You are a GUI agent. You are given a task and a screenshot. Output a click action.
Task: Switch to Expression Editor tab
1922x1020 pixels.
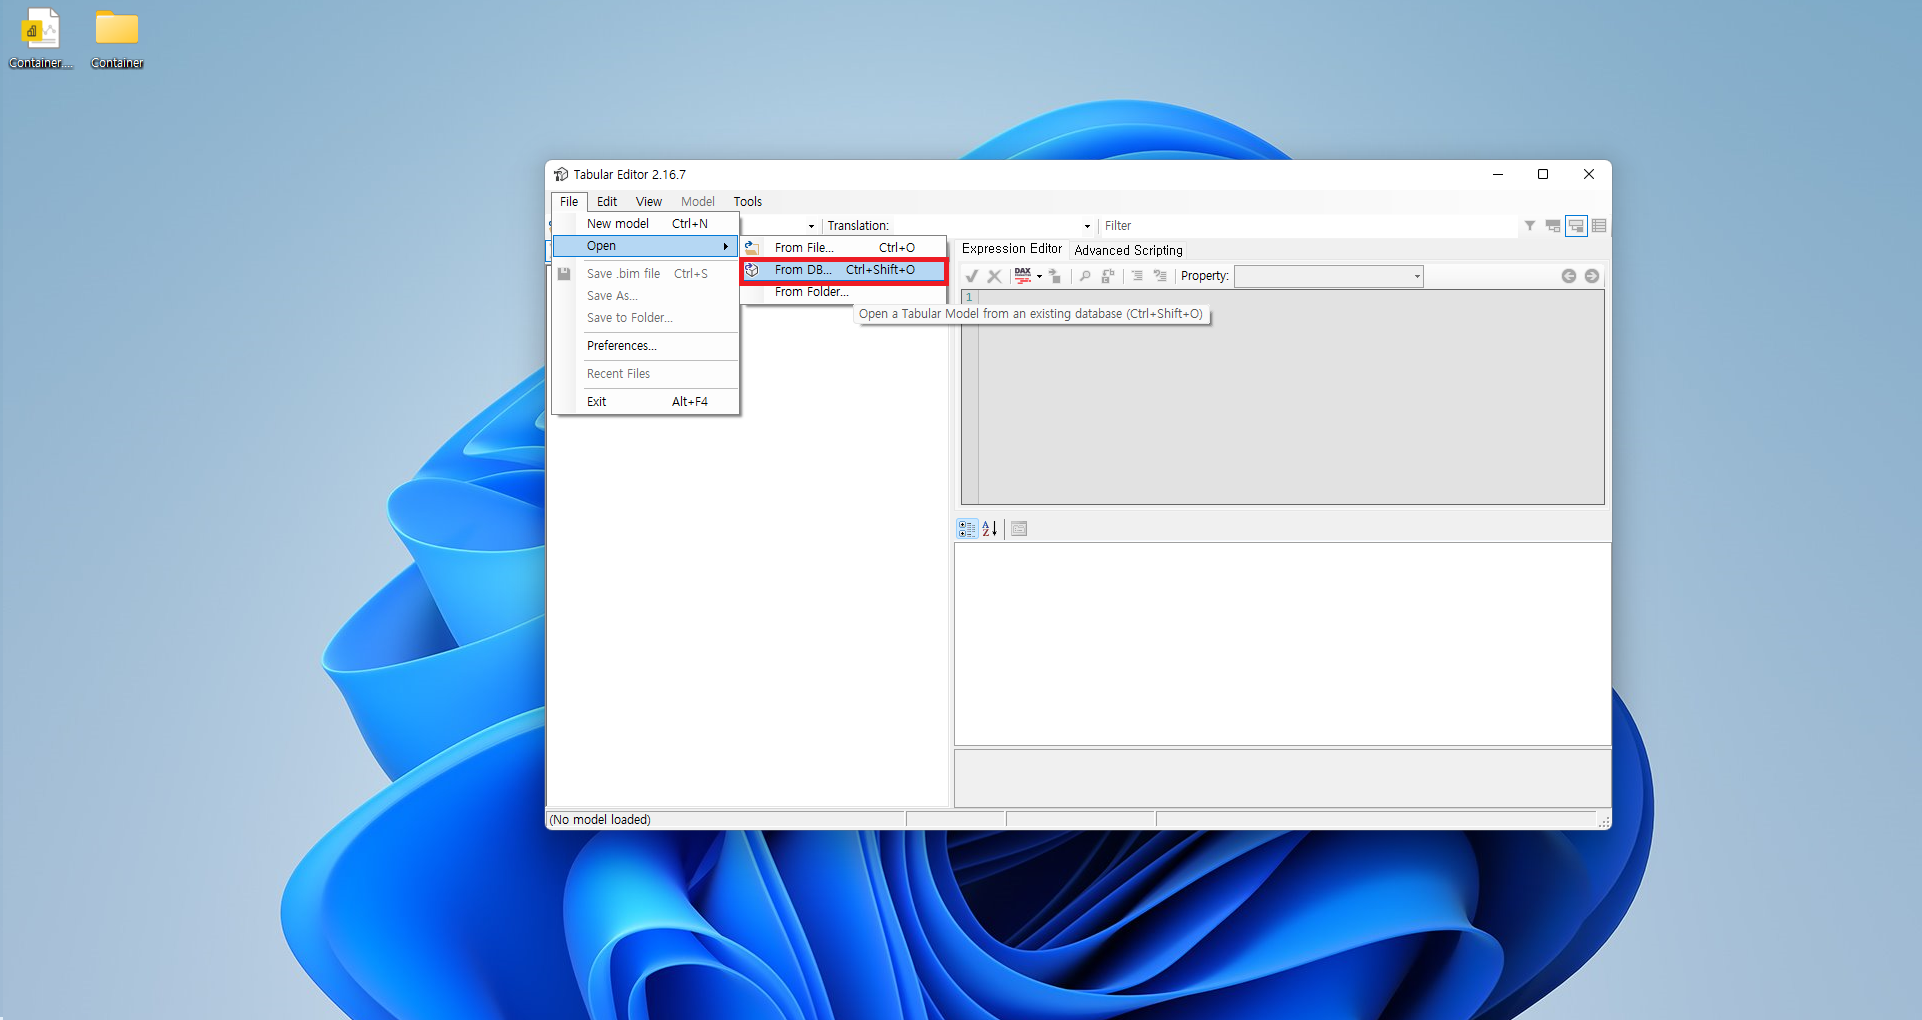click(1012, 248)
